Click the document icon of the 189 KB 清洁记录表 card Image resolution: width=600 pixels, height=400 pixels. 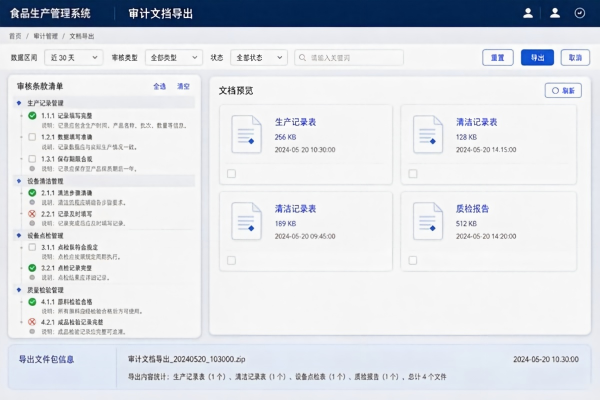pyautogui.click(x=246, y=221)
